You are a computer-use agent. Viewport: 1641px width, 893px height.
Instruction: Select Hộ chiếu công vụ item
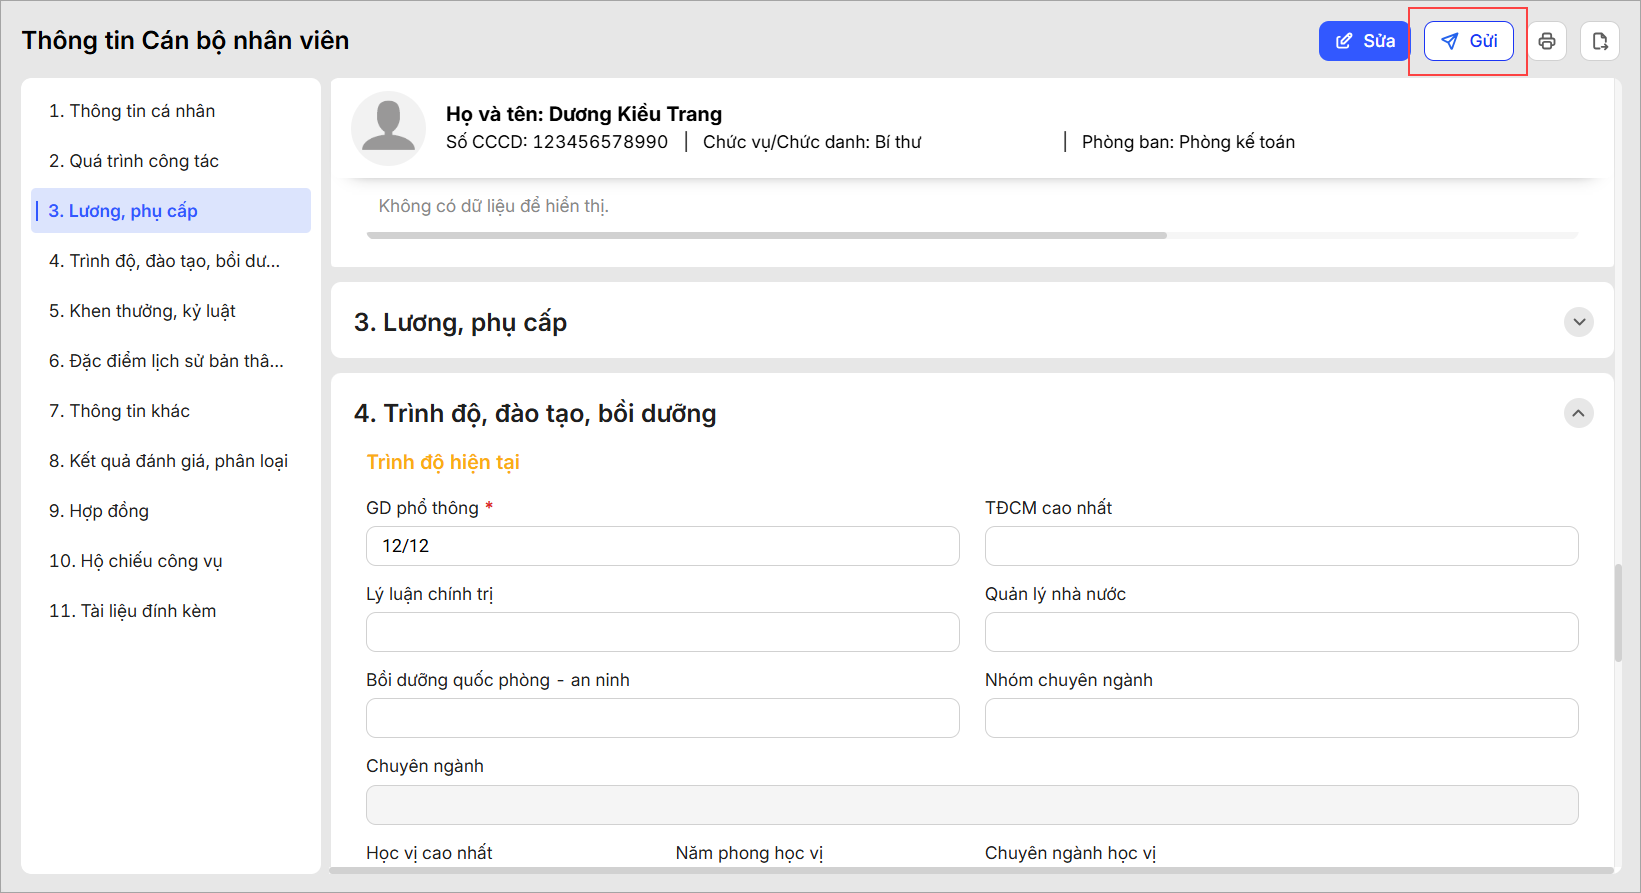point(136,561)
